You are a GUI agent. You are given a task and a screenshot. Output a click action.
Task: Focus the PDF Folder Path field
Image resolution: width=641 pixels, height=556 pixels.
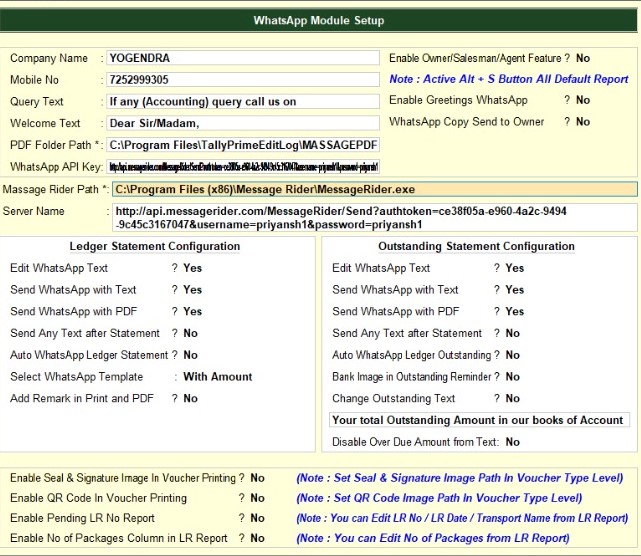point(243,145)
